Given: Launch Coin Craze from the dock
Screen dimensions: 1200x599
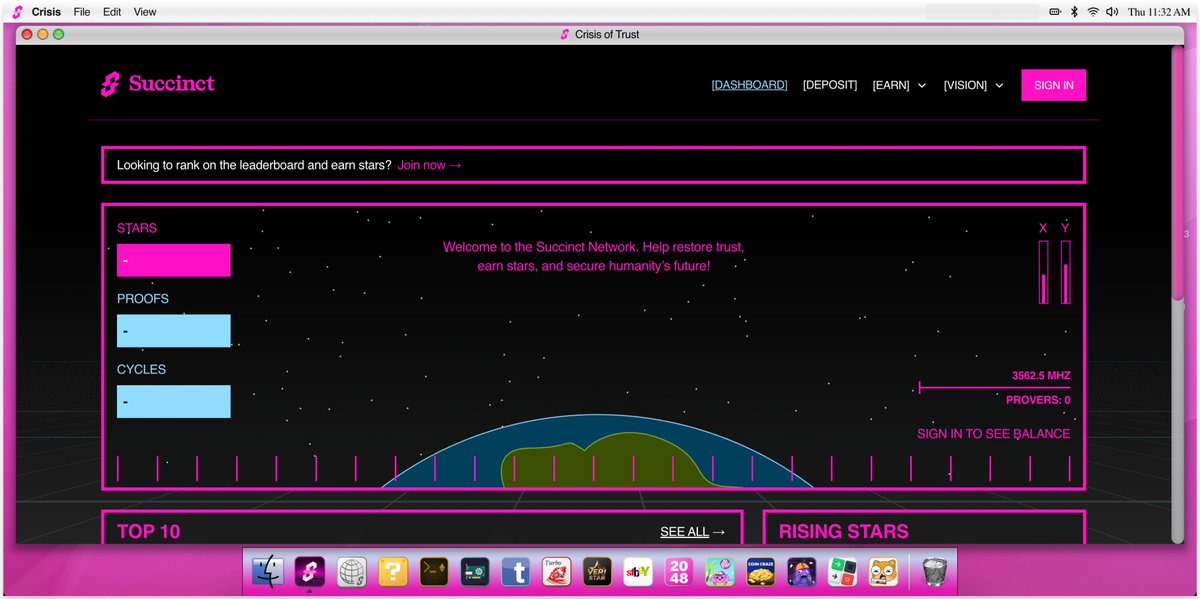Looking at the screenshot, I should (761, 571).
